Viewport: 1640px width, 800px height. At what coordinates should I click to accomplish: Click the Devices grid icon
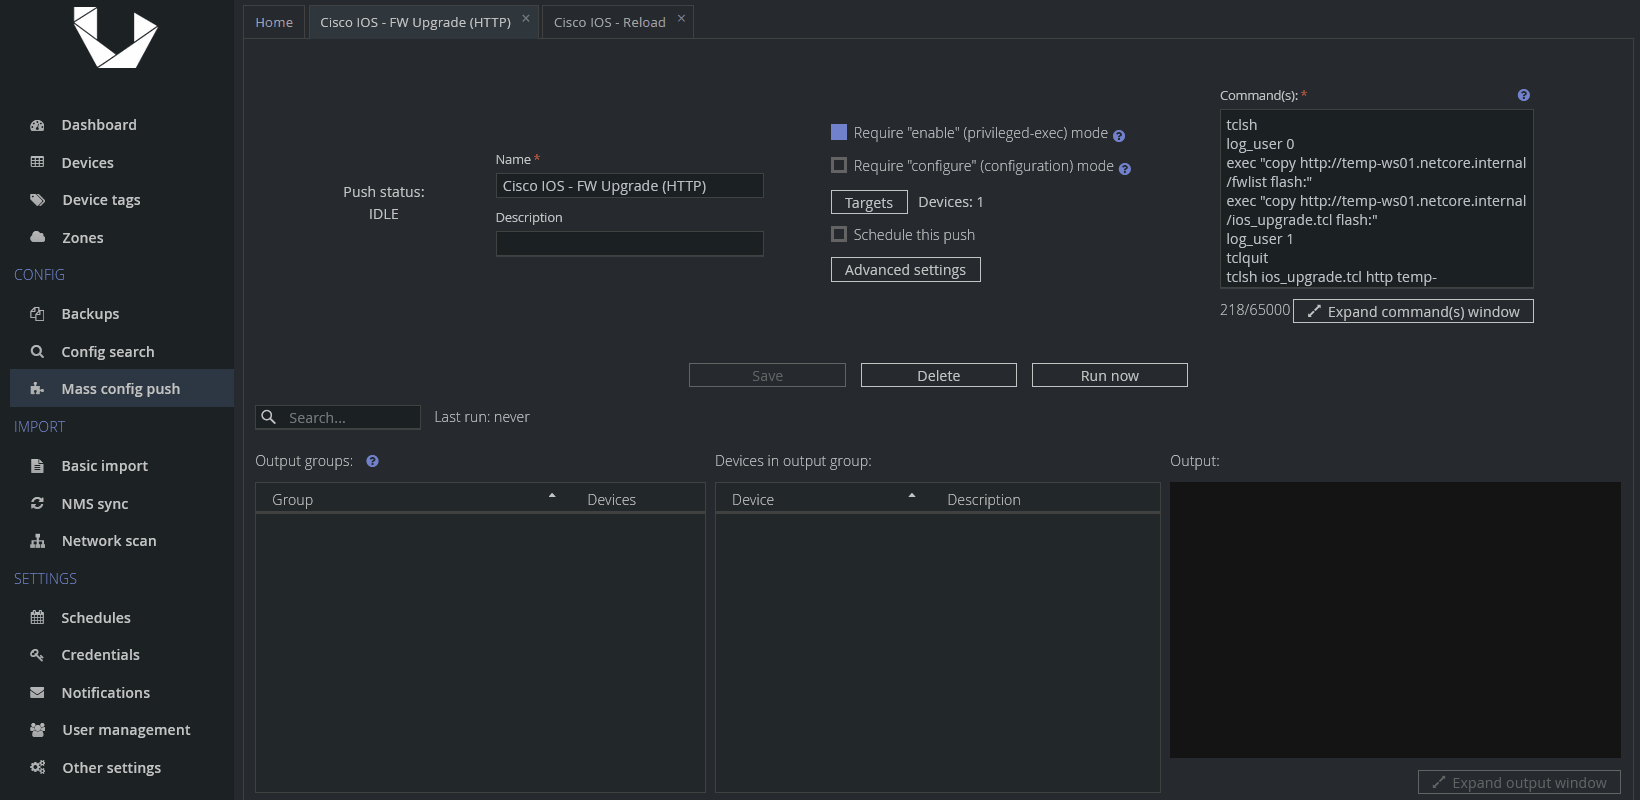[37, 162]
